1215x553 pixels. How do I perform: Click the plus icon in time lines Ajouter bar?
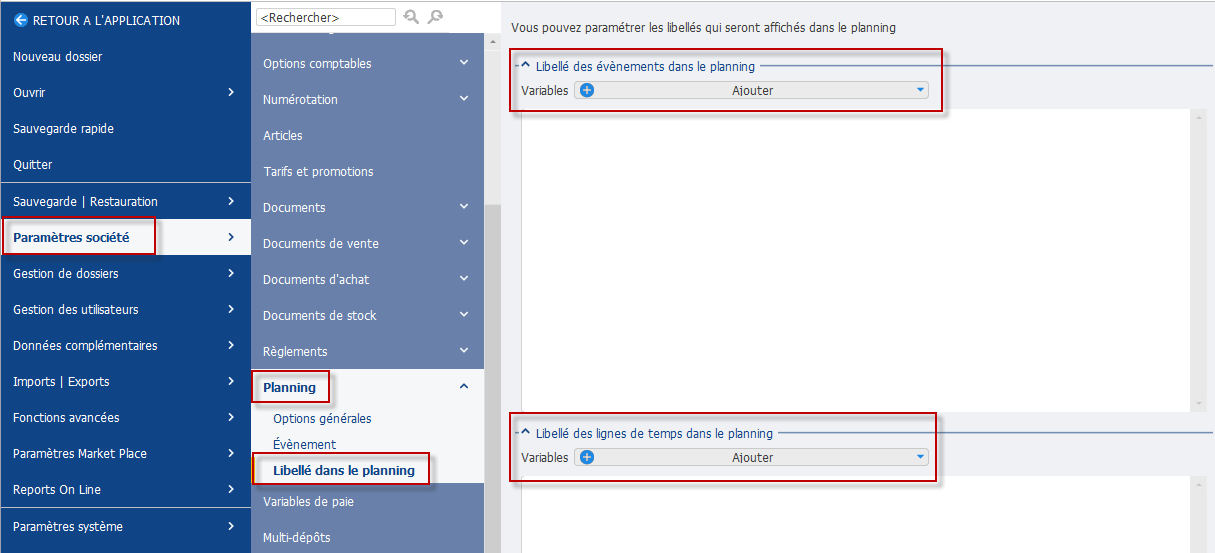point(587,457)
